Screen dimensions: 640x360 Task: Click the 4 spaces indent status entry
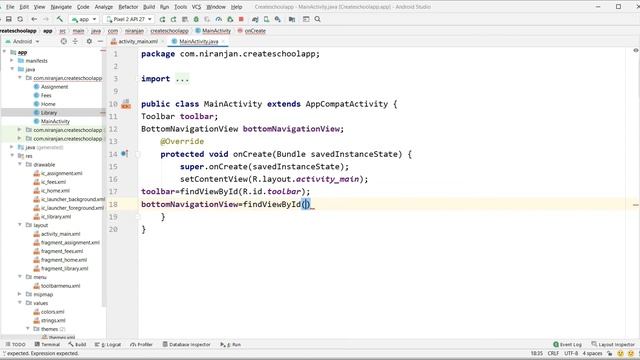tap(592, 353)
